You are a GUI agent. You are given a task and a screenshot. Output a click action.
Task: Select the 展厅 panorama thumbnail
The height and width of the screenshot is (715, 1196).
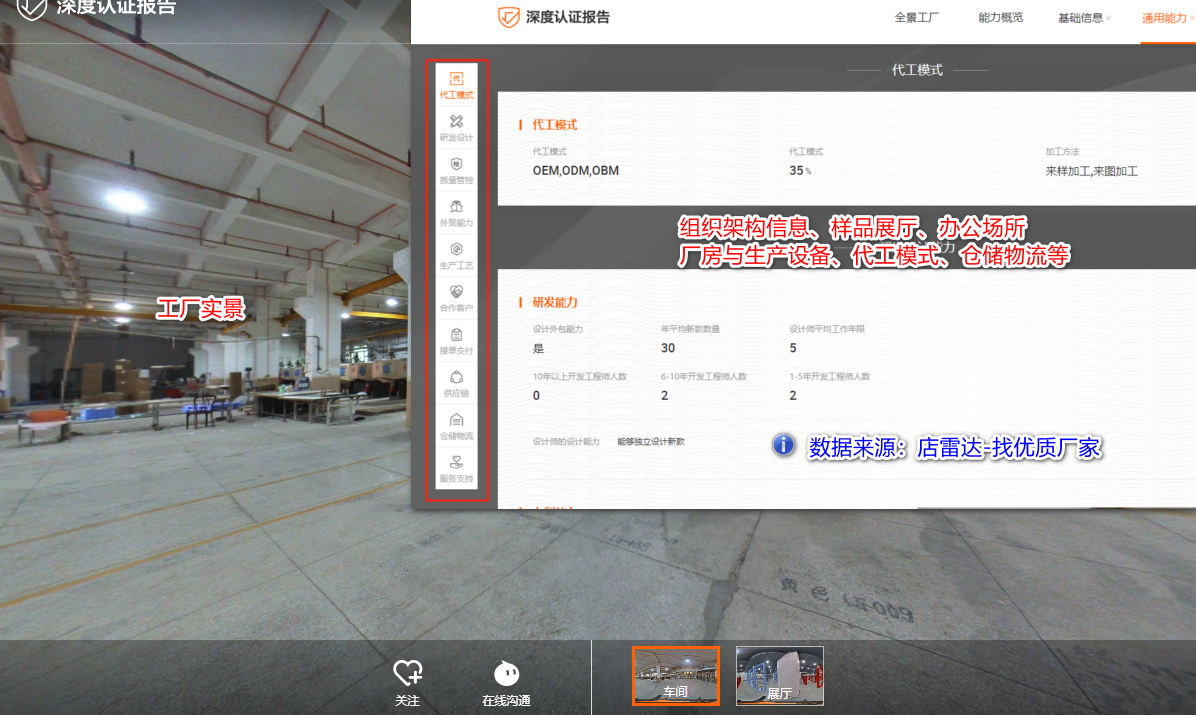point(779,676)
